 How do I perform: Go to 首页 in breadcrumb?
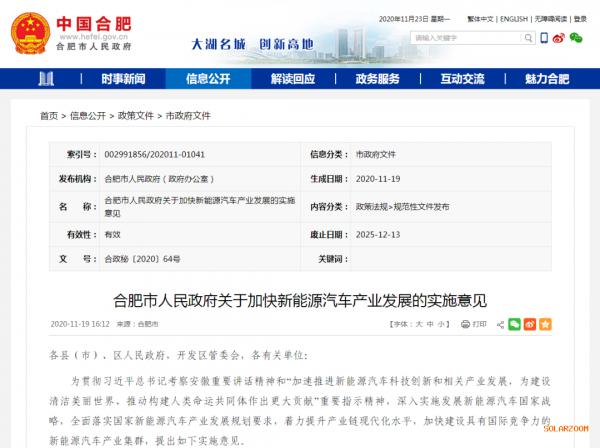[x=49, y=116]
